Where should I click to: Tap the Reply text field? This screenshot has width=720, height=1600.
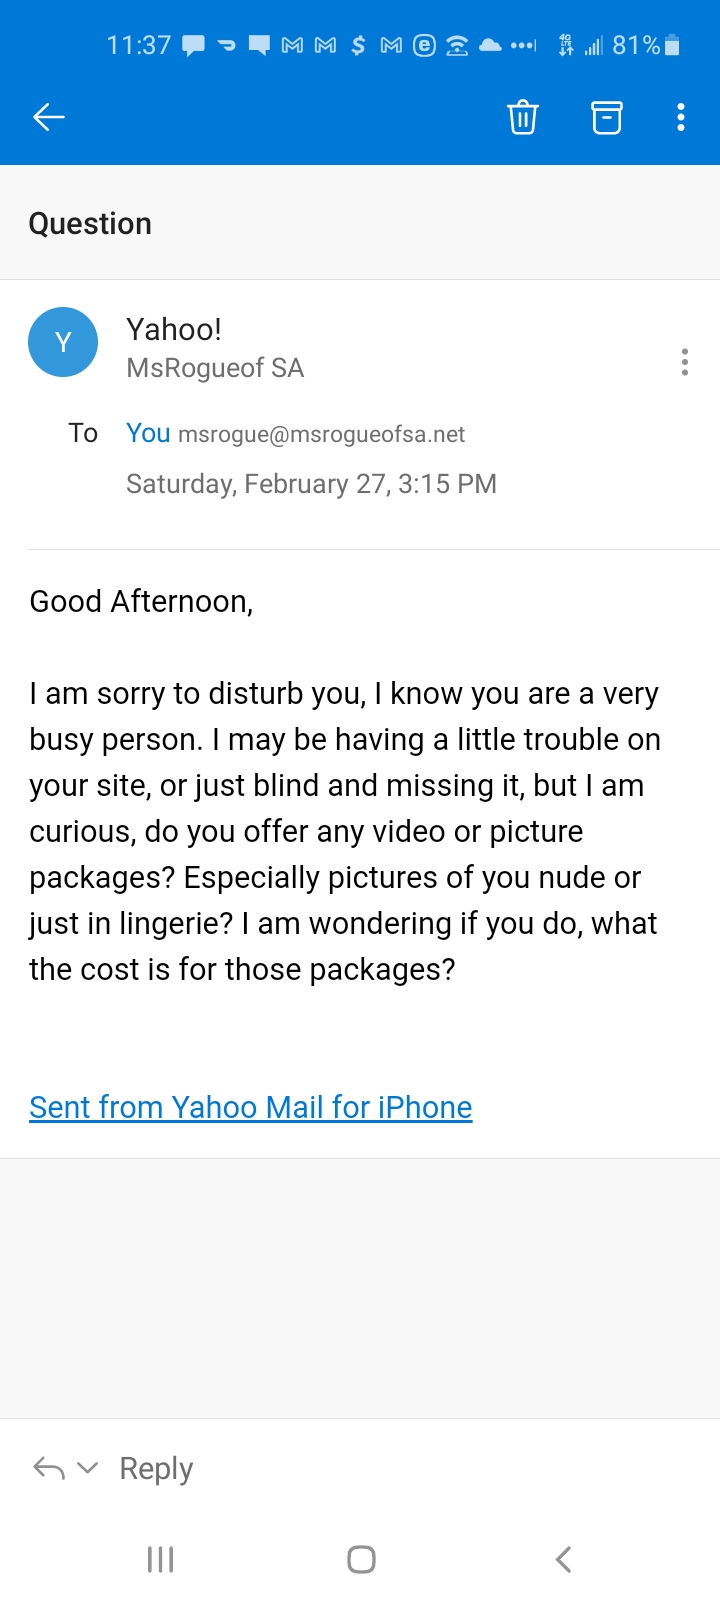156,1468
